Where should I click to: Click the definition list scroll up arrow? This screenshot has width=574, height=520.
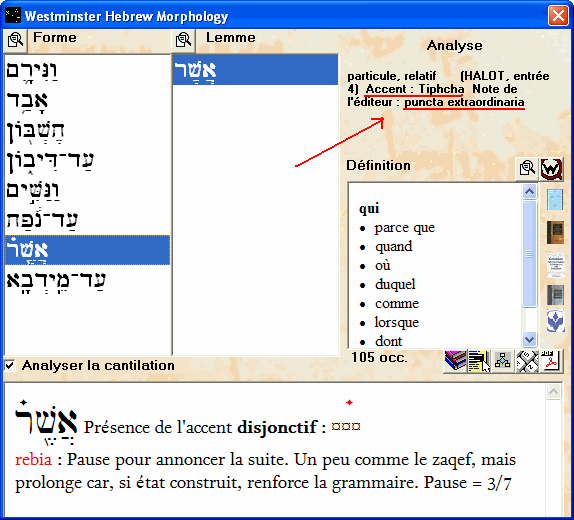pos(529,191)
